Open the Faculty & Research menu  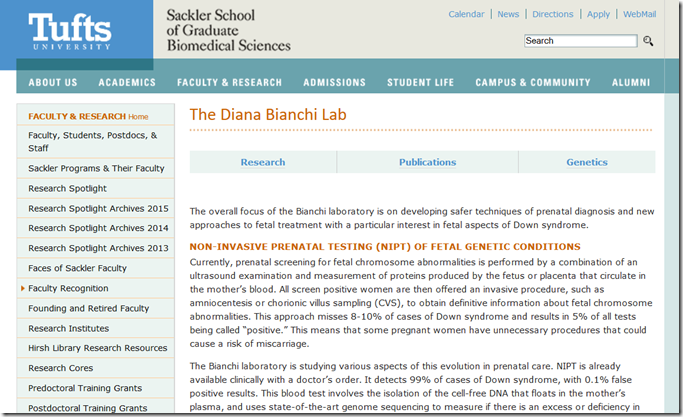point(229,82)
